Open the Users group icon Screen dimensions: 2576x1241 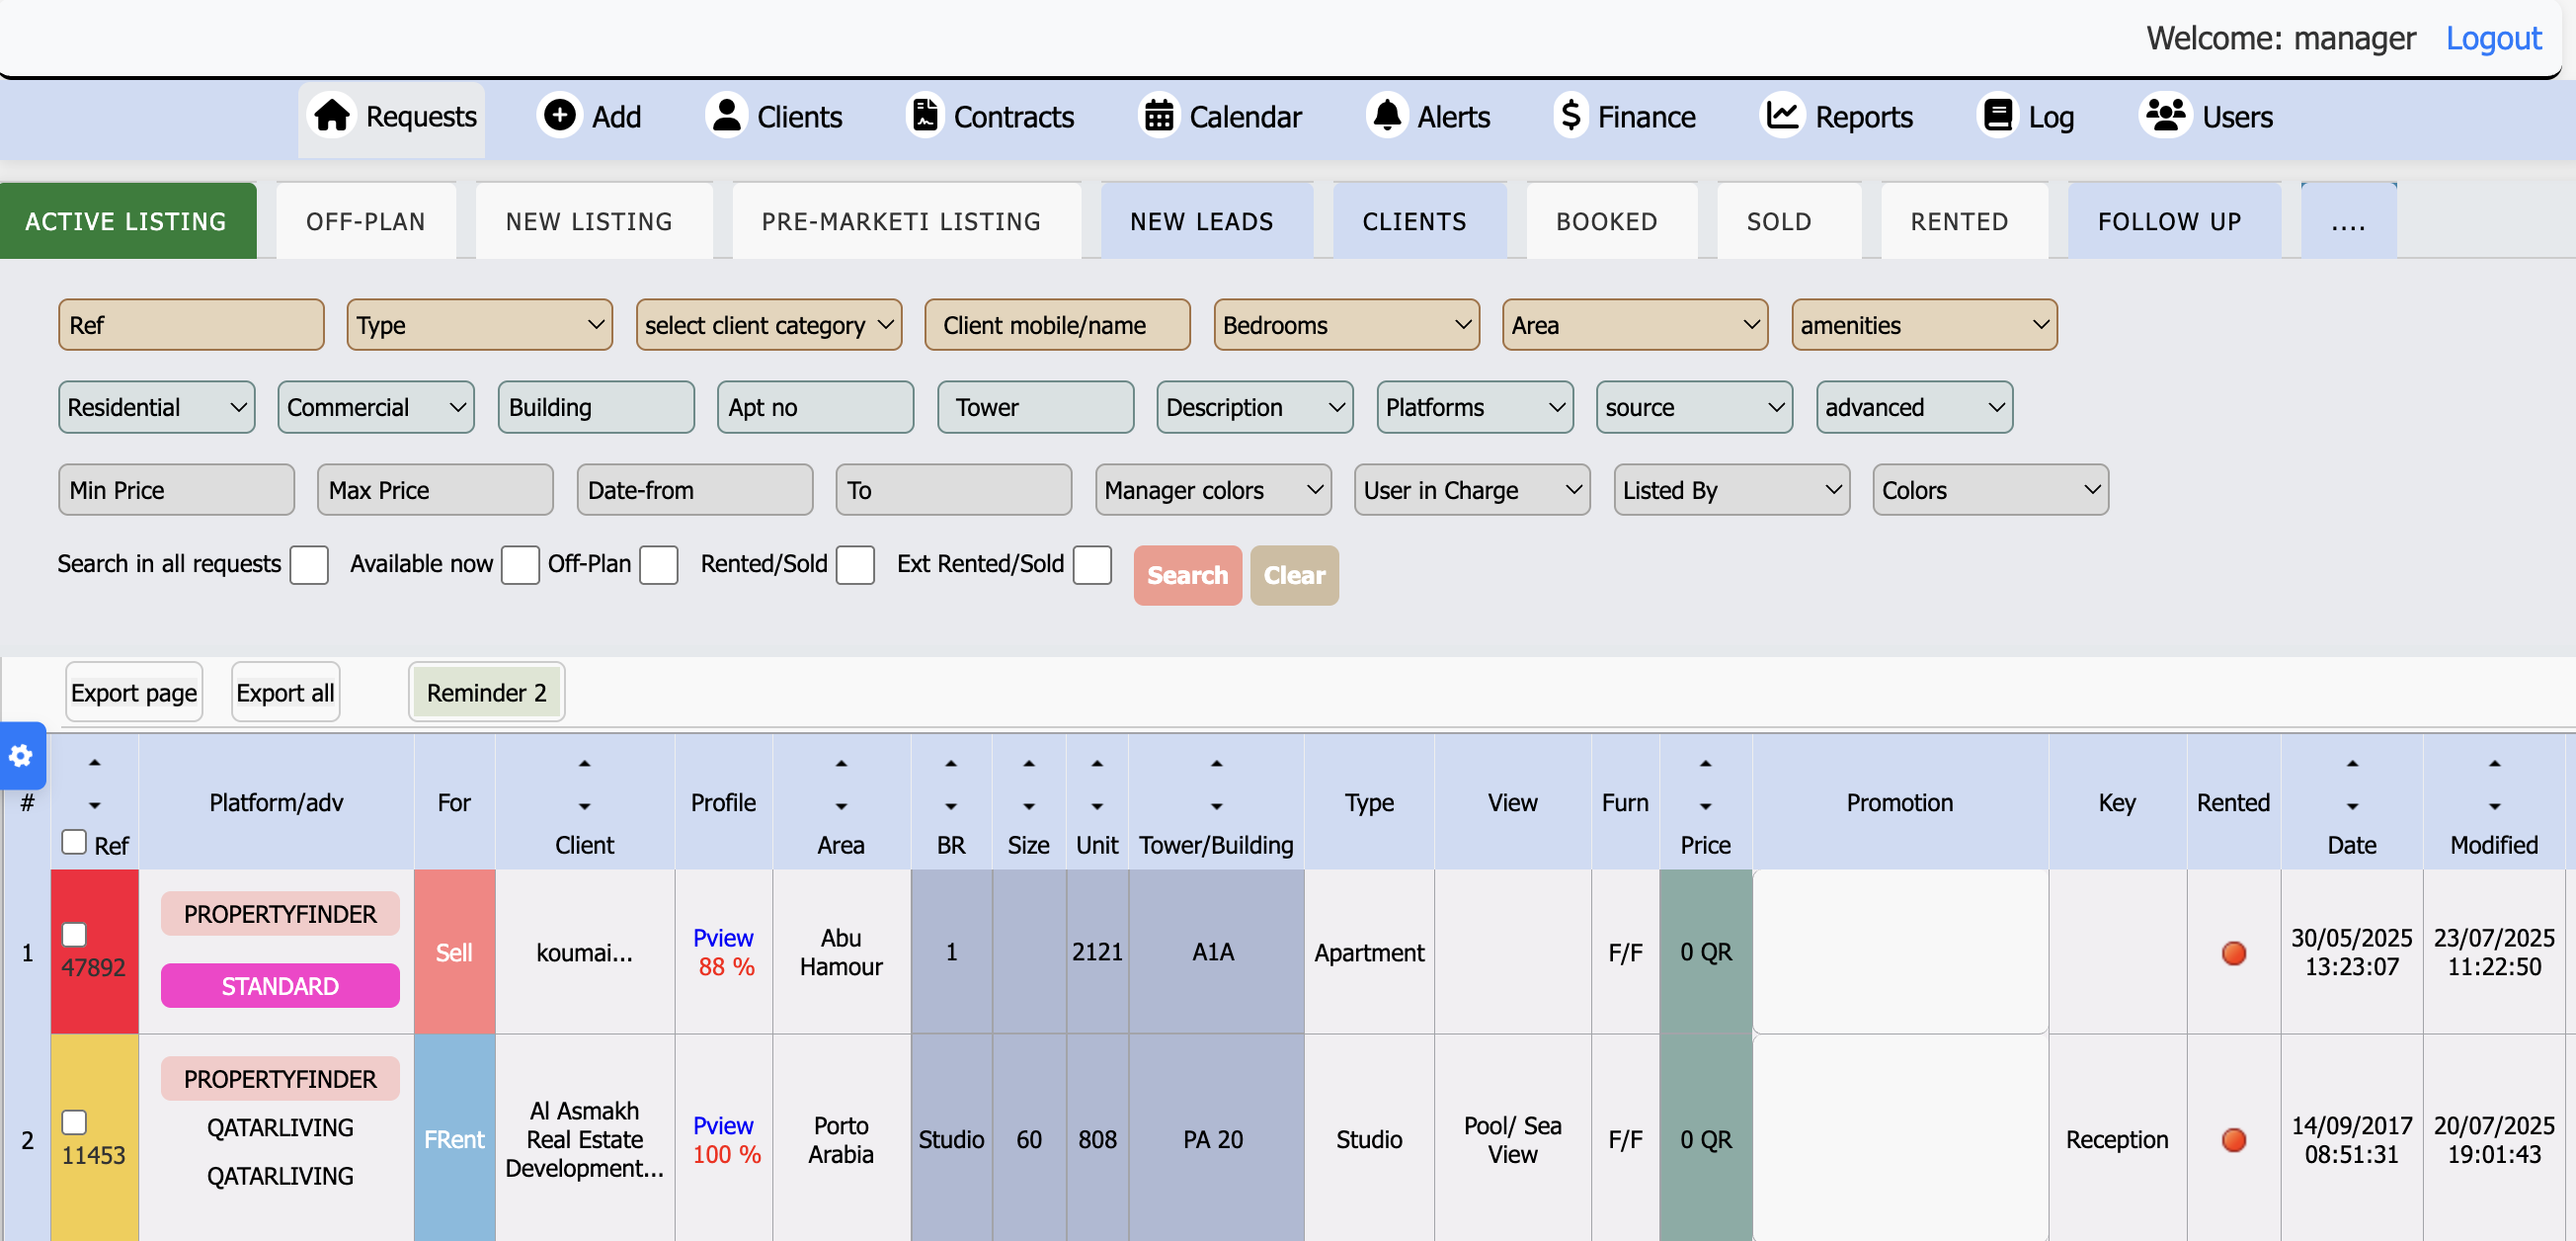(2166, 116)
